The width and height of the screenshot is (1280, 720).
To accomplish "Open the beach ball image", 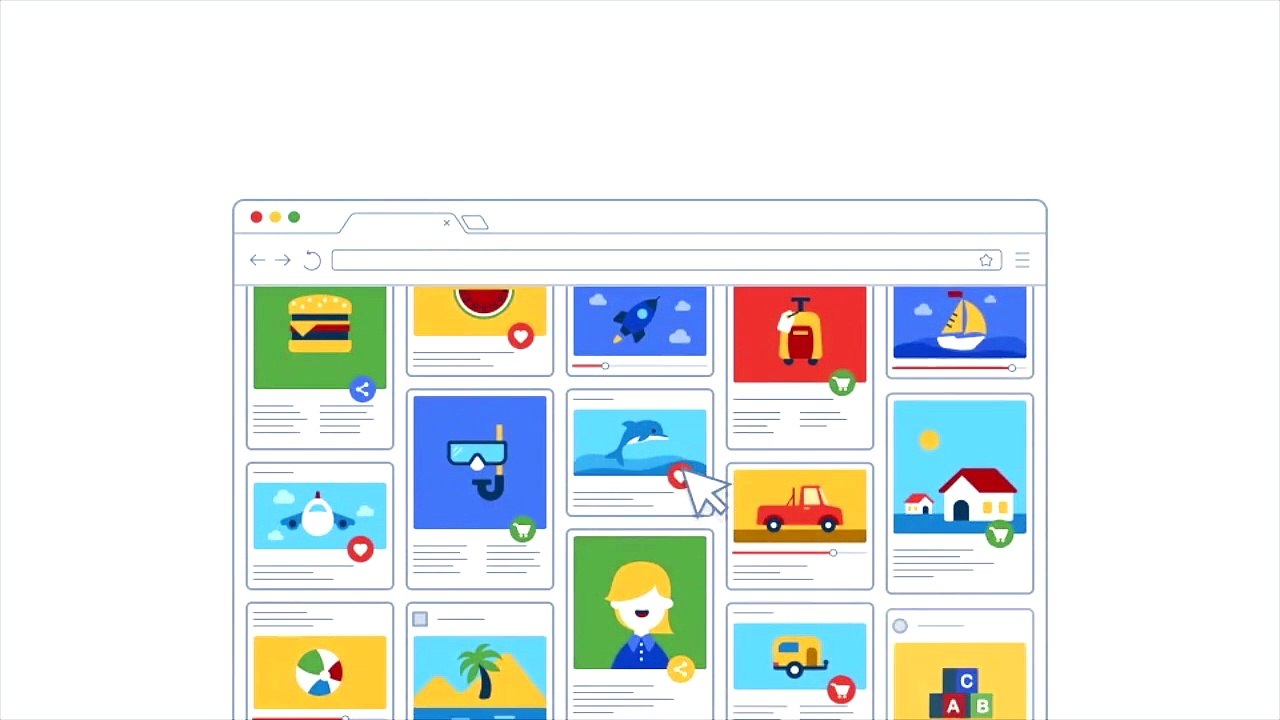I will [x=320, y=673].
